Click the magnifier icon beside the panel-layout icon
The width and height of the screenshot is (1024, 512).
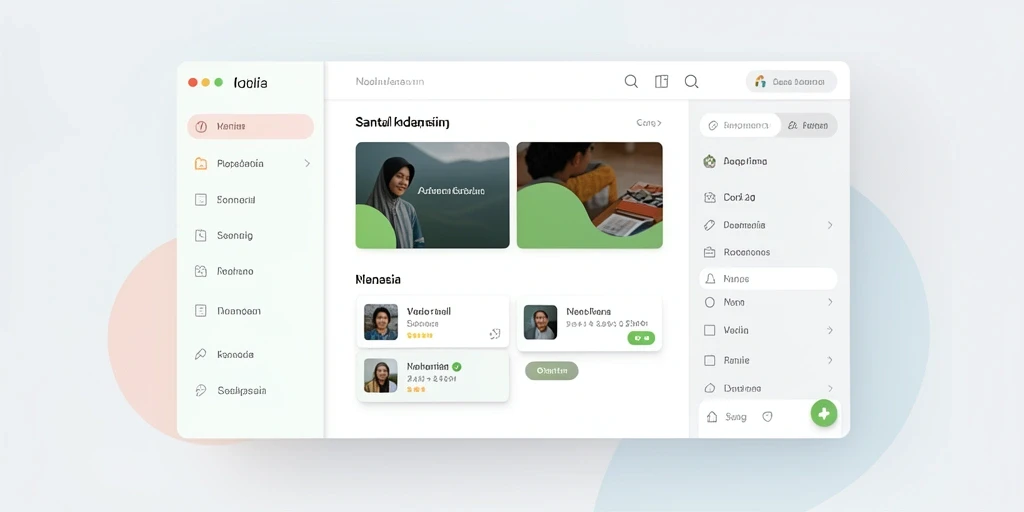coord(631,82)
